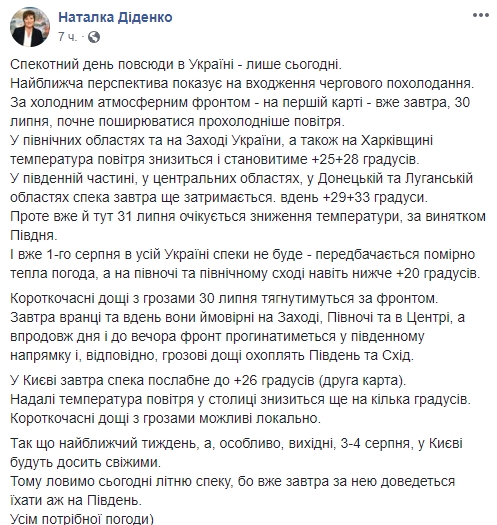Screen dimensions: 497x525
Task: Click the line starting 'Проте вже й тут 31 липня'
Action: click(248, 217)
